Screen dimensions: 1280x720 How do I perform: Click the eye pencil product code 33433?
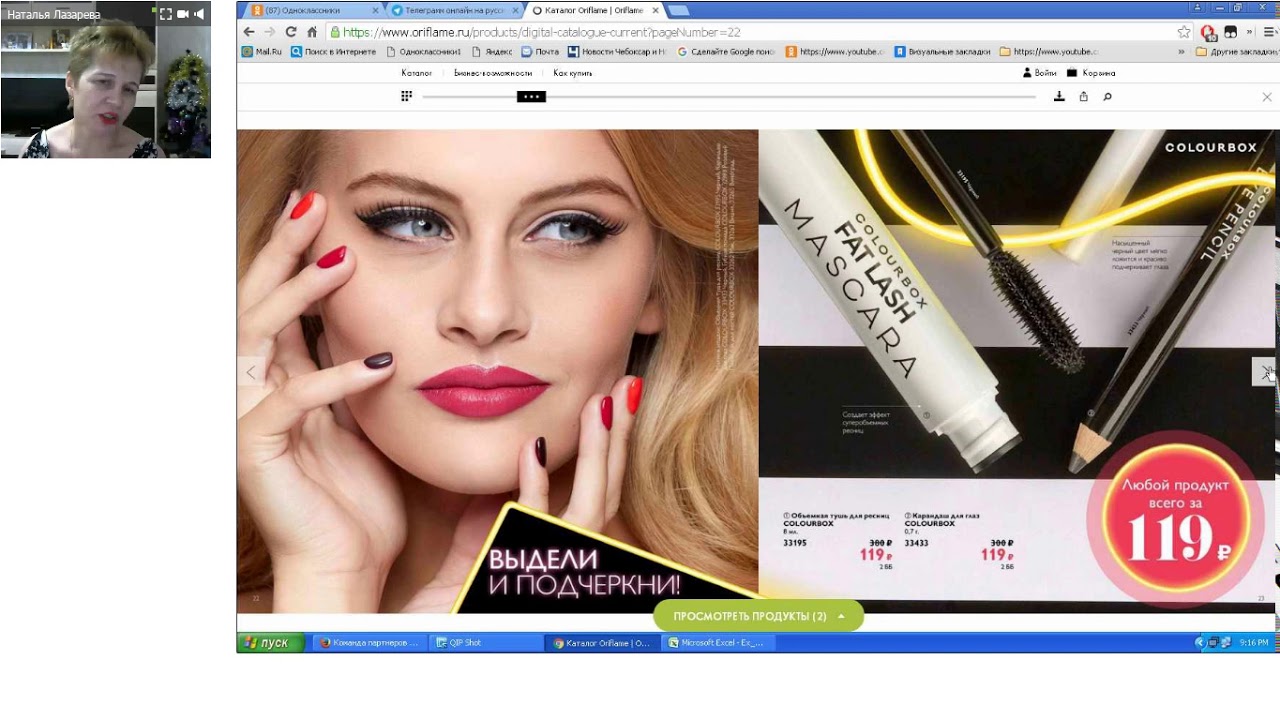click(916, 543)
